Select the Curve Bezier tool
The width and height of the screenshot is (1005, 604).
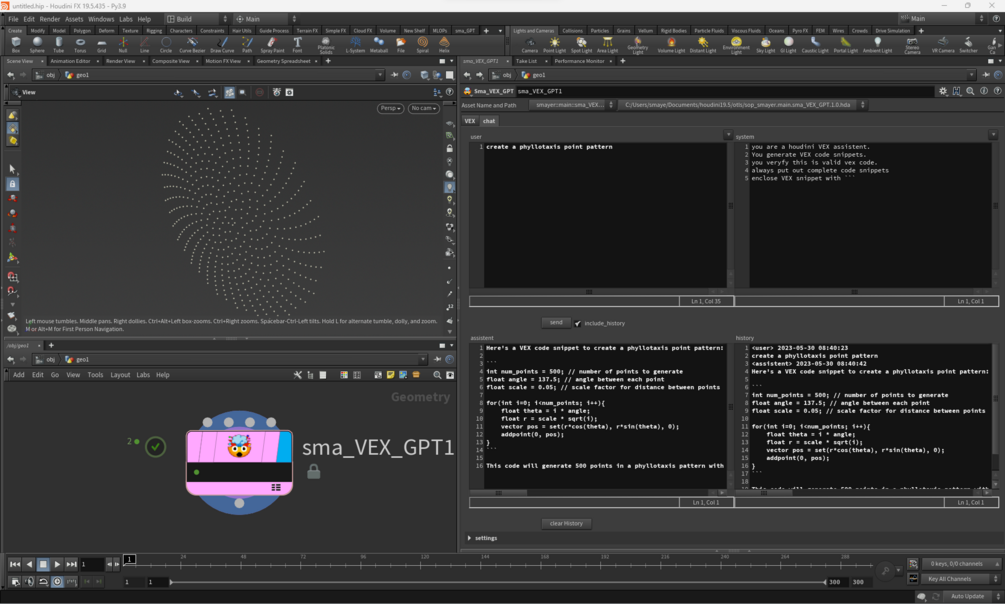(192, 44)
